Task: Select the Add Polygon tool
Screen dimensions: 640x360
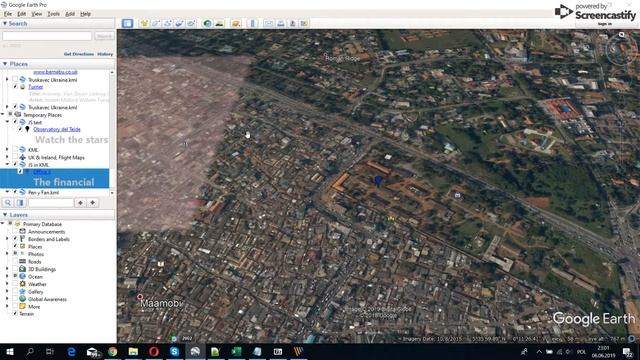Action: 156,23
